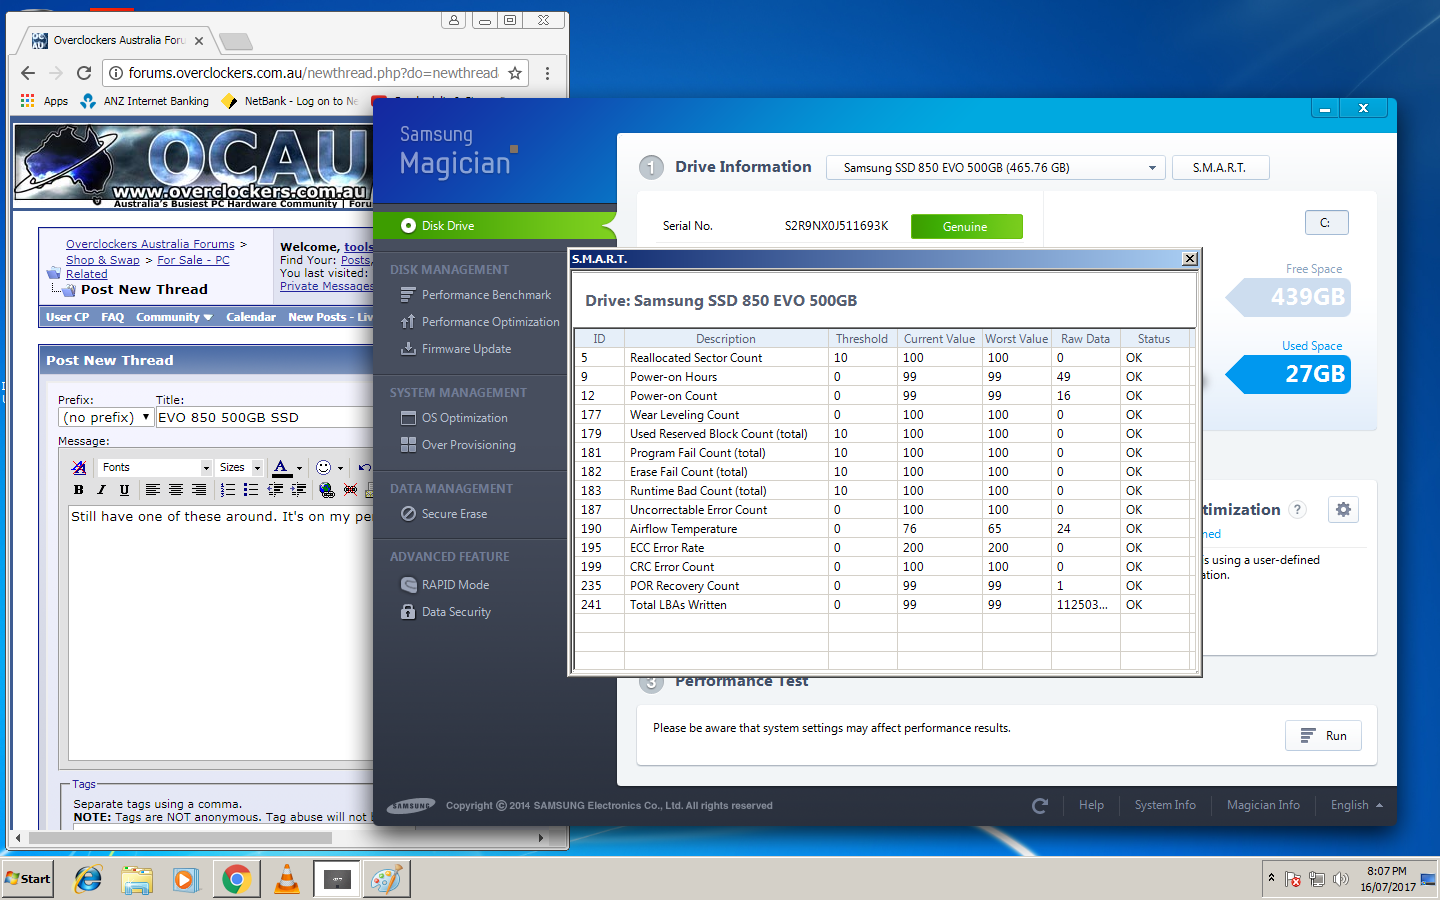Sort S.M.A.R.T. table by Threshold column
The image size is (1440, 900).
tap(862, 339)
